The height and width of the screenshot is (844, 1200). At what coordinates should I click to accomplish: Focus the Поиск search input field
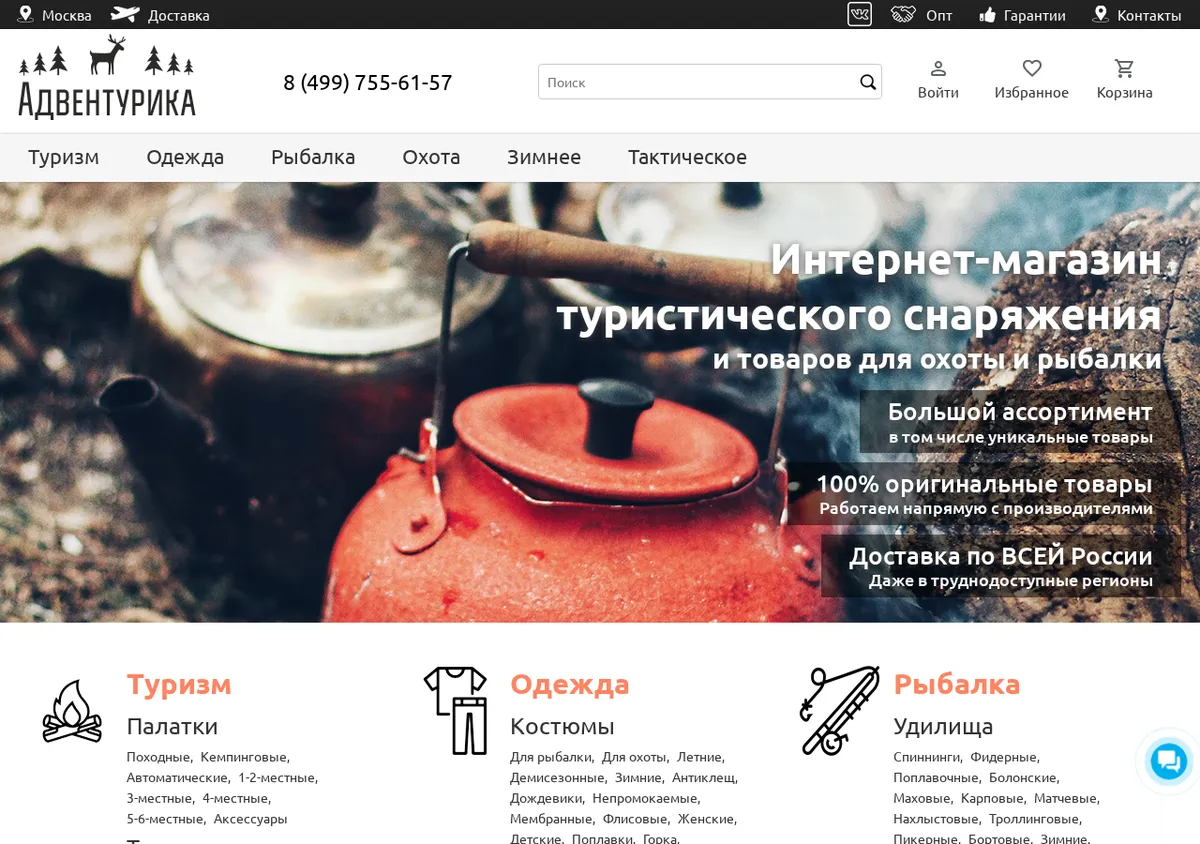(x=699, y=82)
